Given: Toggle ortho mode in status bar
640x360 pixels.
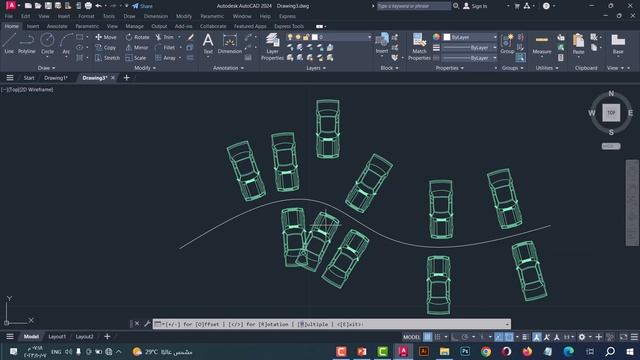Looking at the screenshot, I should tap(455, 337).
